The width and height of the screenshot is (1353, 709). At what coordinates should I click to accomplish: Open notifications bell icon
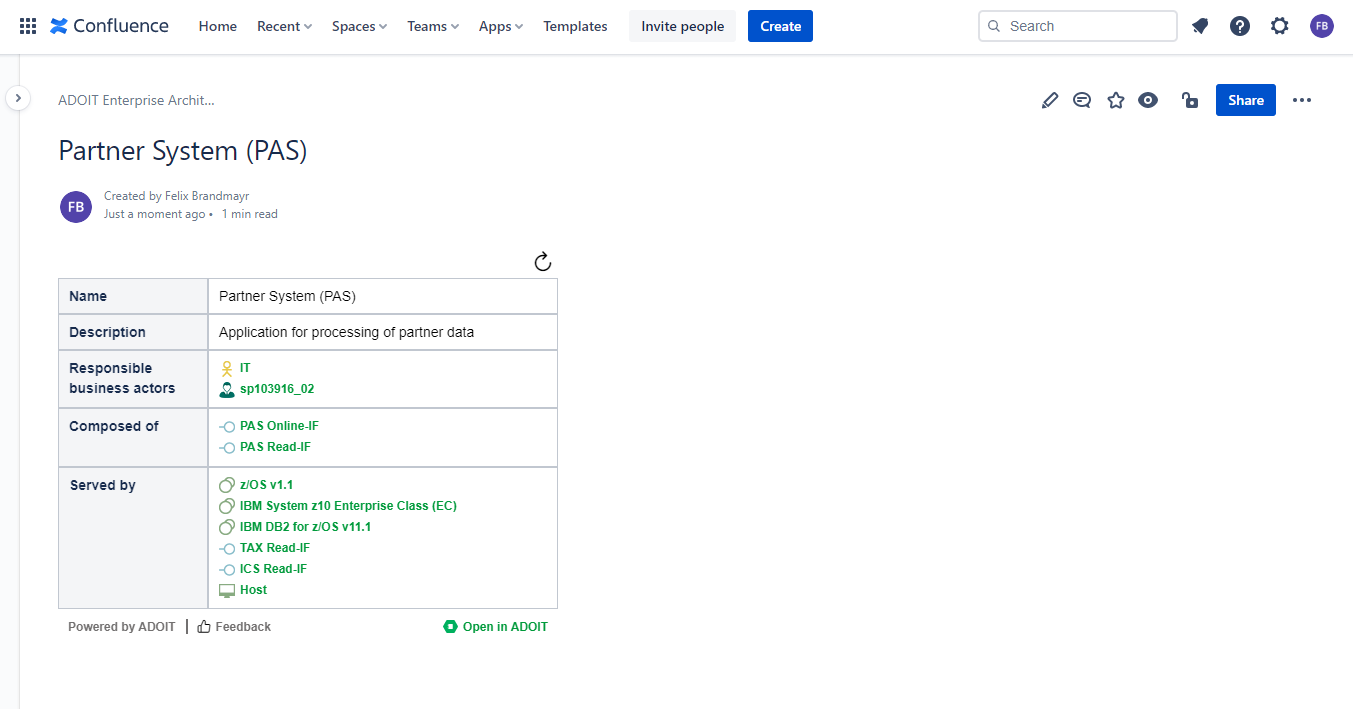(x=1200, y=26)
